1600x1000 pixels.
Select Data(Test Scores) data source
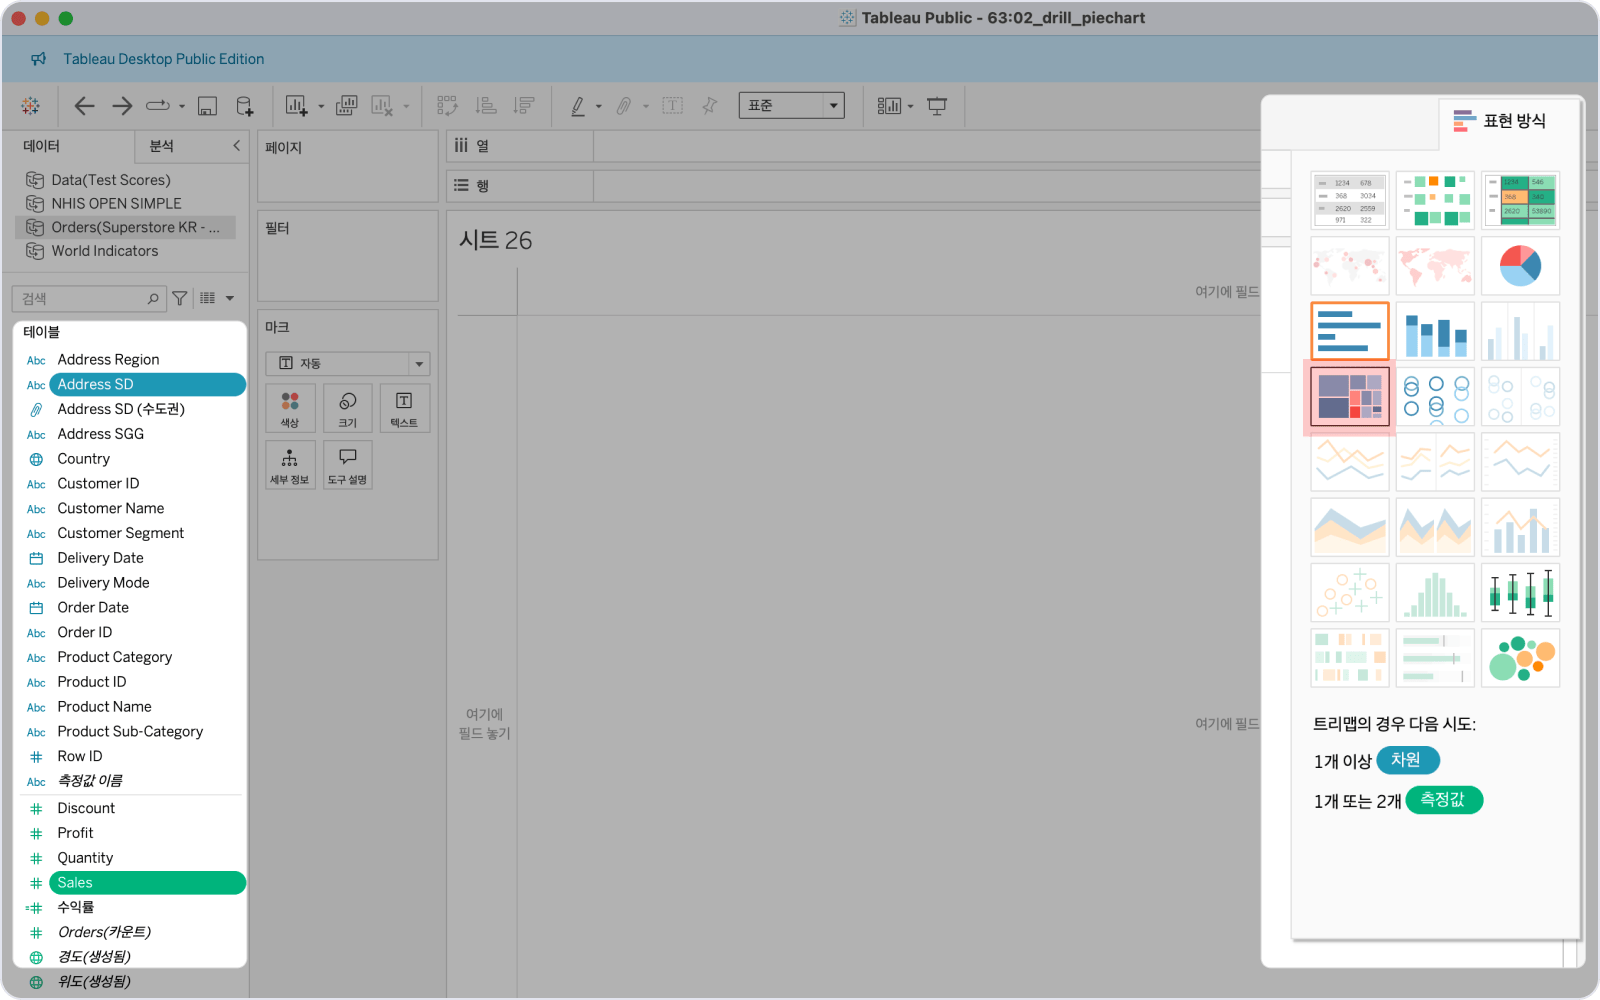coord(111,180)
